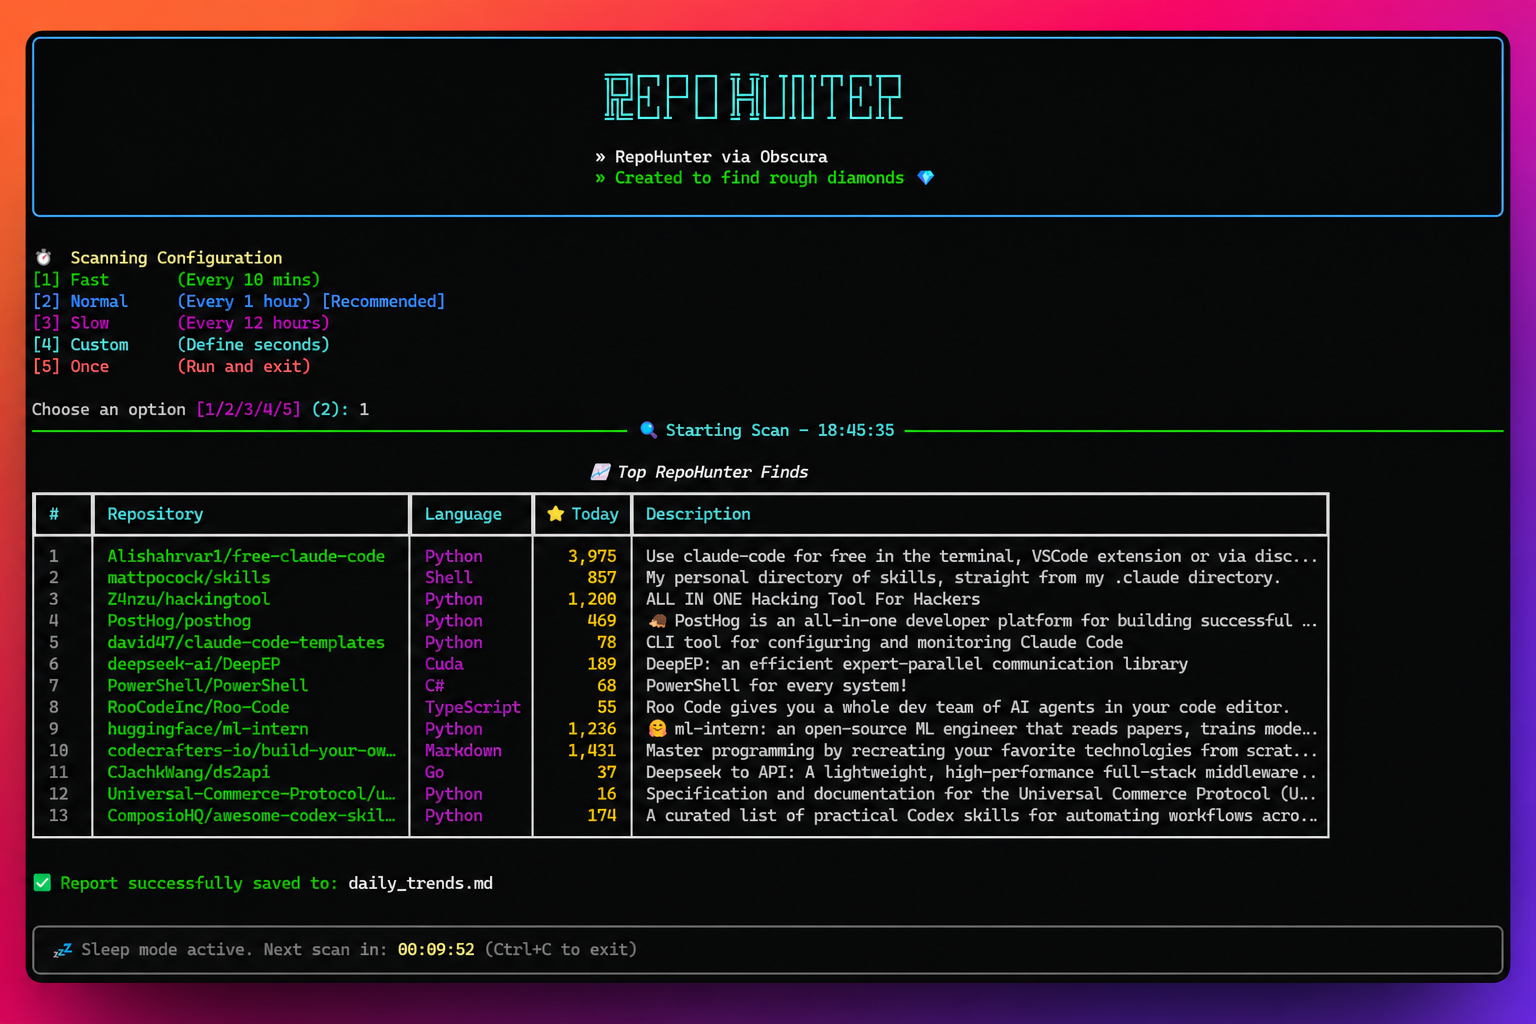Click the Description column header
Image resolution: width=1536 pixels, height=1024 pixels.
point(698,514)
